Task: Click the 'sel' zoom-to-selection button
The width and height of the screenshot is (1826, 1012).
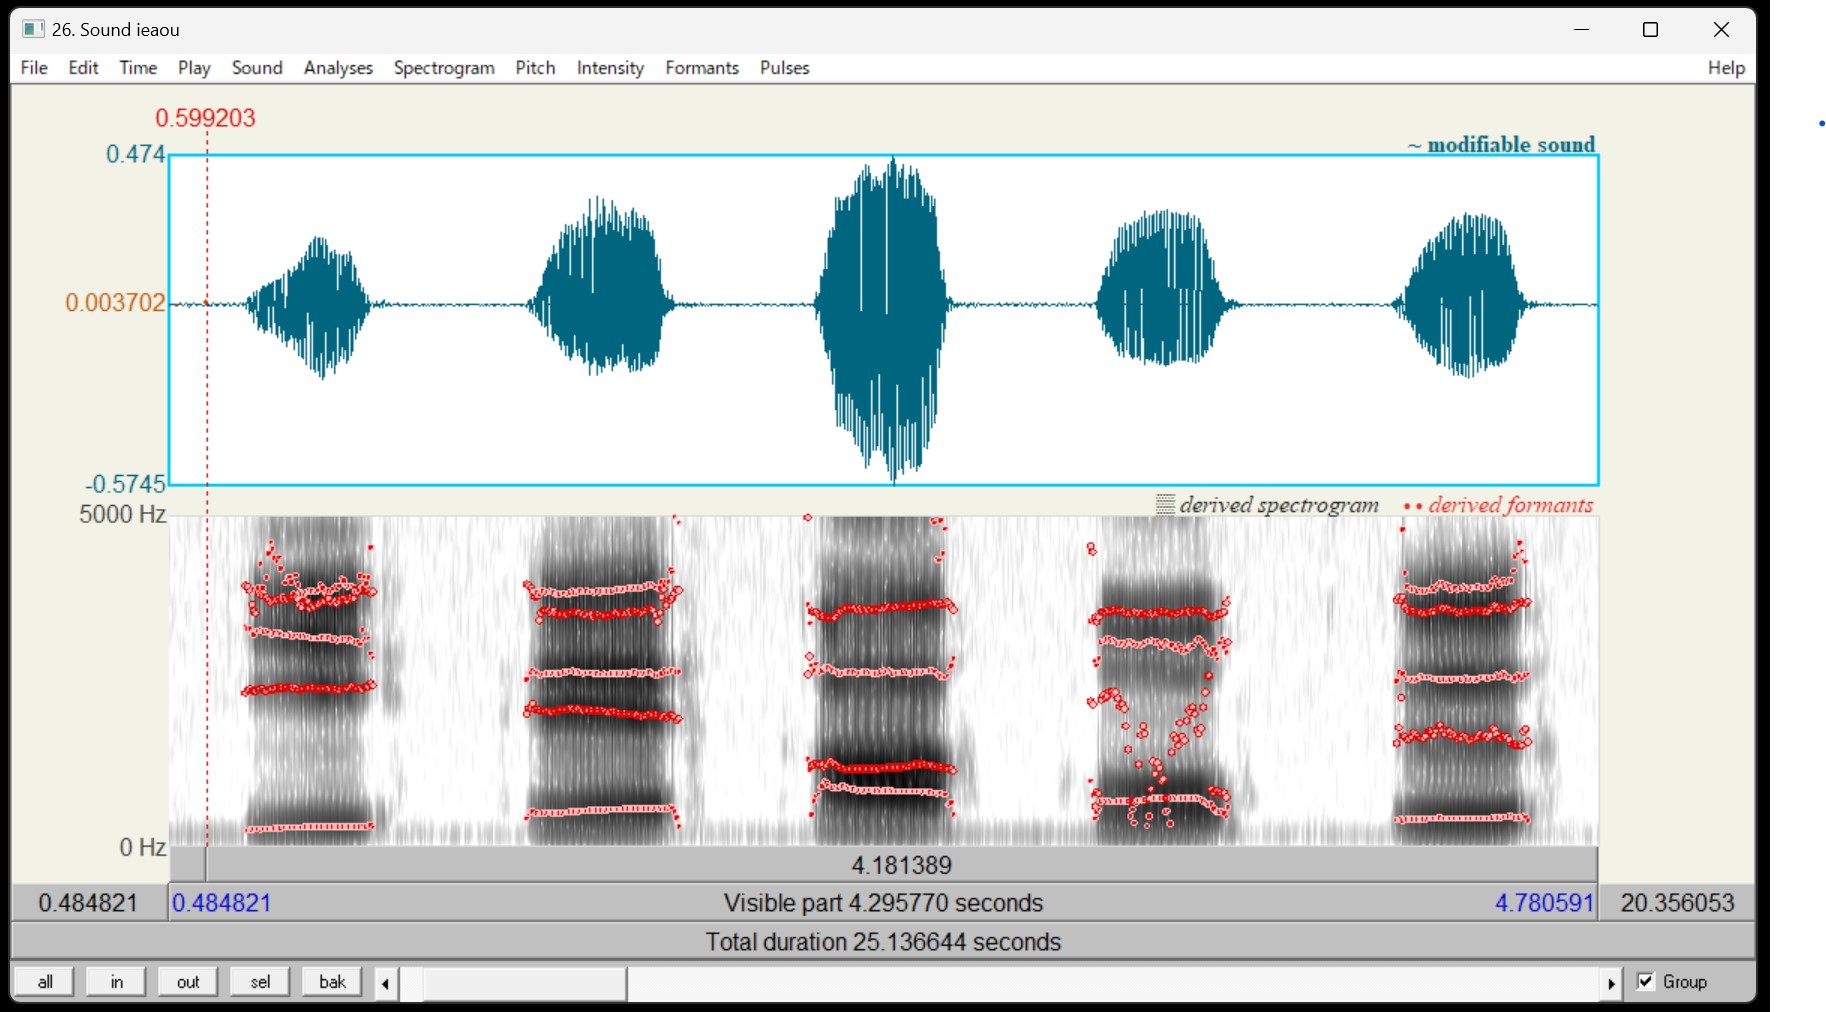Action: pos(260,982)
